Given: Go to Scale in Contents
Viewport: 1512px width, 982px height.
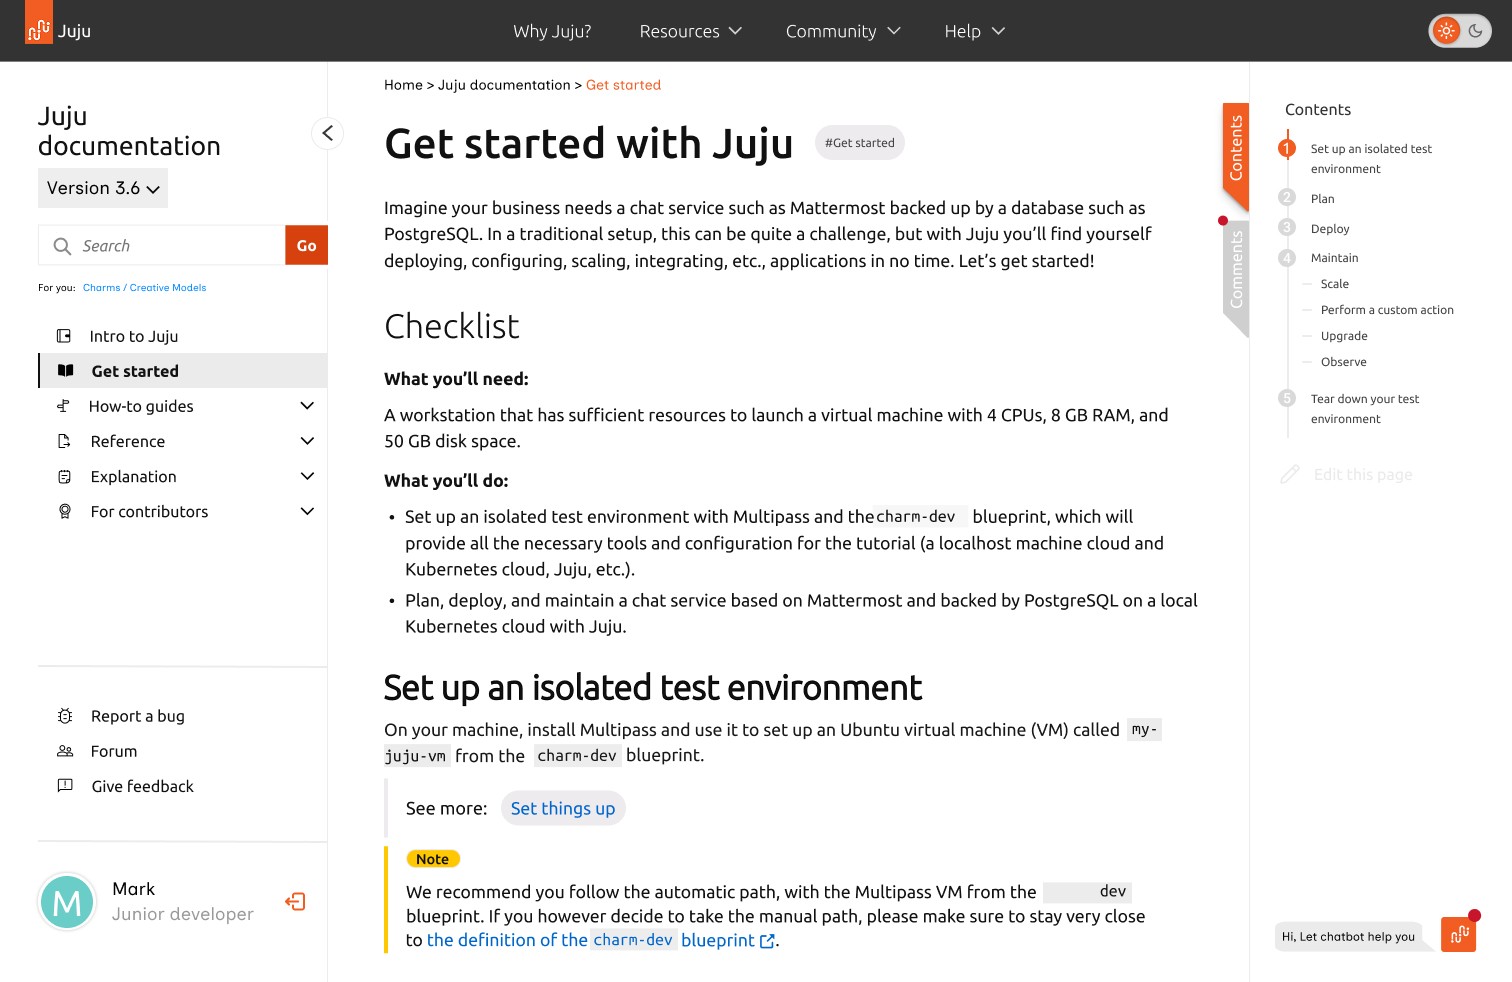Looking at the screenshot, I should point(1334,284).
